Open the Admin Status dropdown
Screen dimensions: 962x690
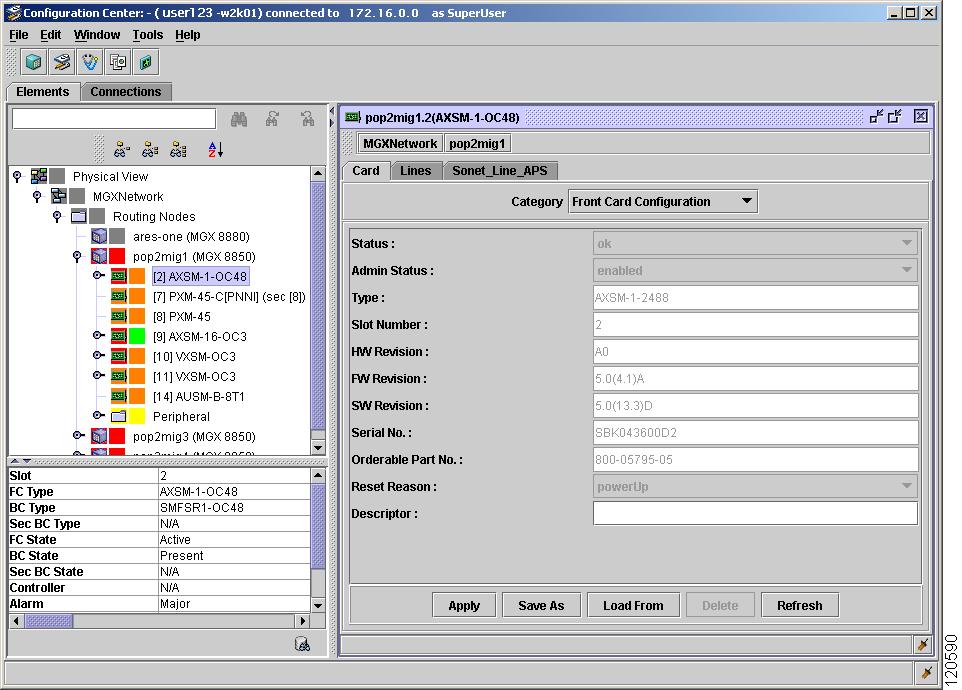[755, 270]
